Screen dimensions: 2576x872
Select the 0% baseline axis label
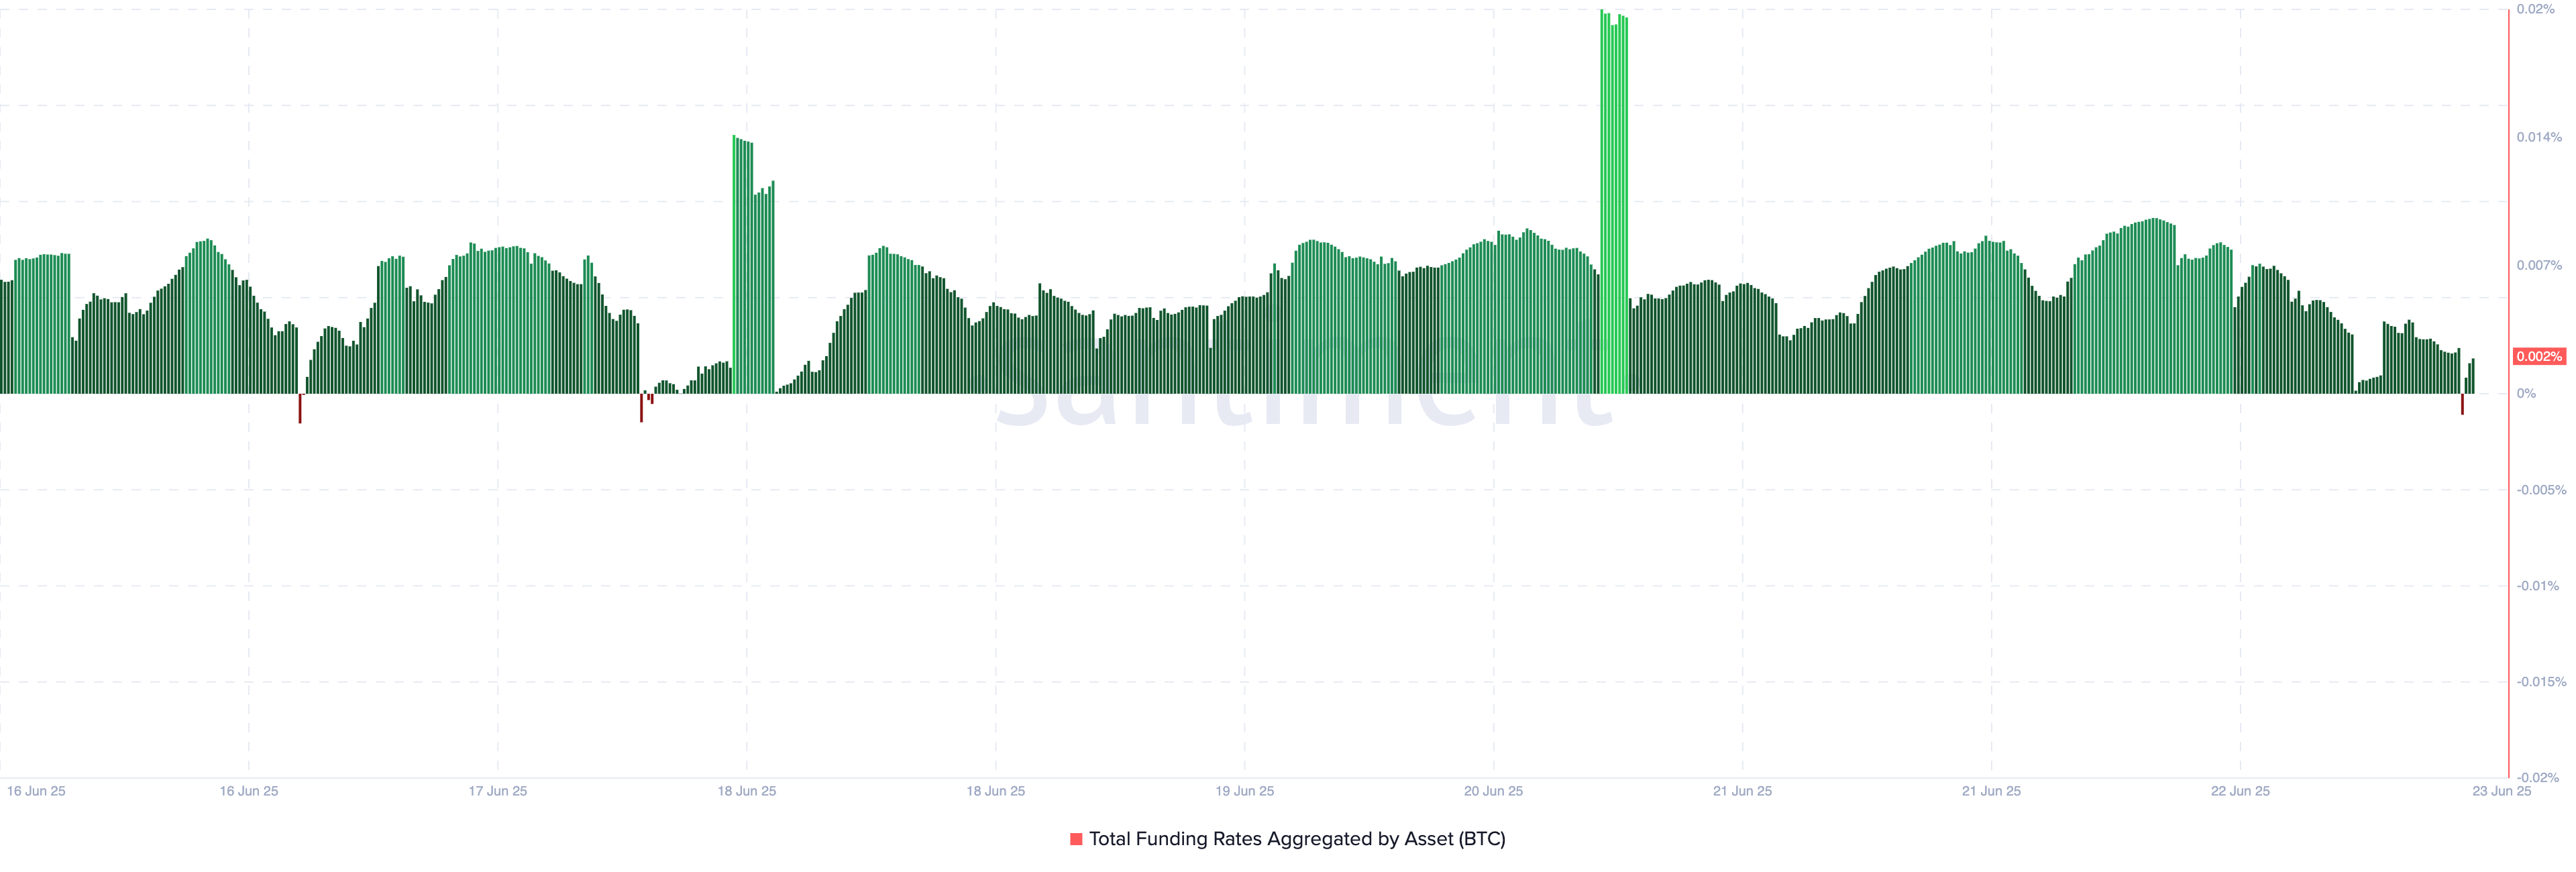coord(2526,394)
